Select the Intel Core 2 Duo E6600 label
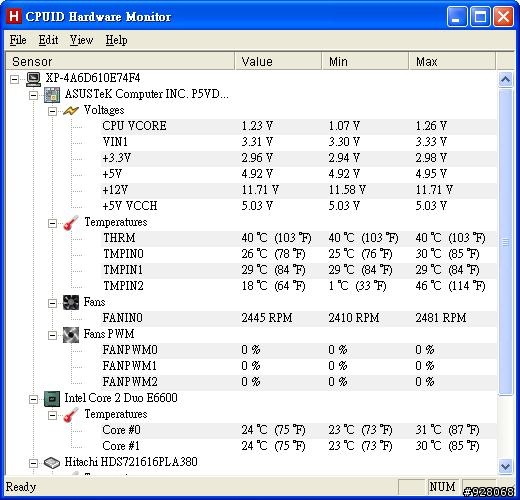Image resolution: width=520 pixels, height=500 pixels. (121, 398)
